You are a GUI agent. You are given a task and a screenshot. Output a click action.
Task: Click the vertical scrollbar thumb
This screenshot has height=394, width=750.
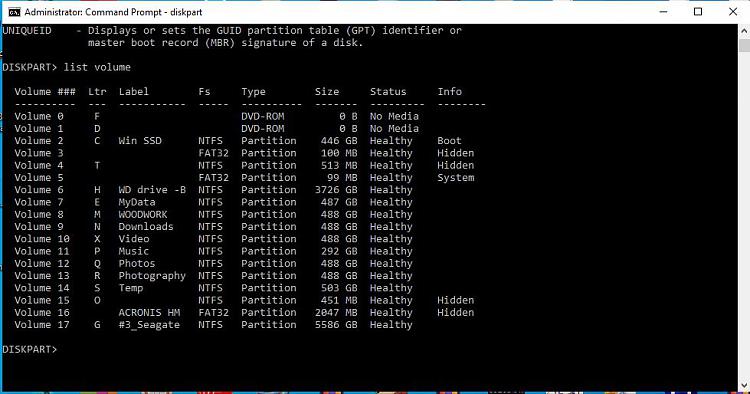tap(744, 45)
